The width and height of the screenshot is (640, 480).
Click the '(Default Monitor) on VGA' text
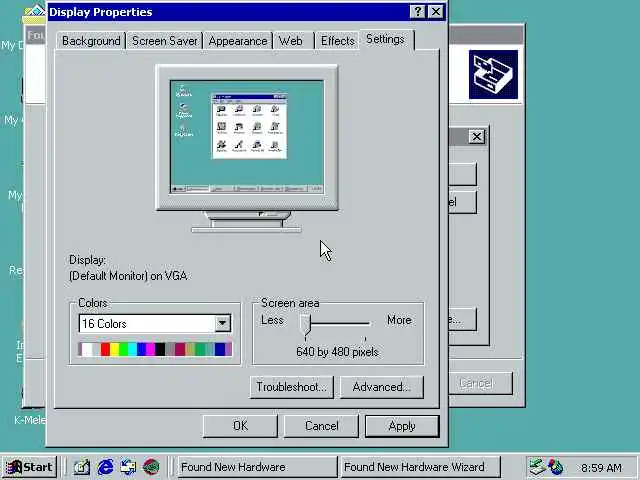coord(128,276)
